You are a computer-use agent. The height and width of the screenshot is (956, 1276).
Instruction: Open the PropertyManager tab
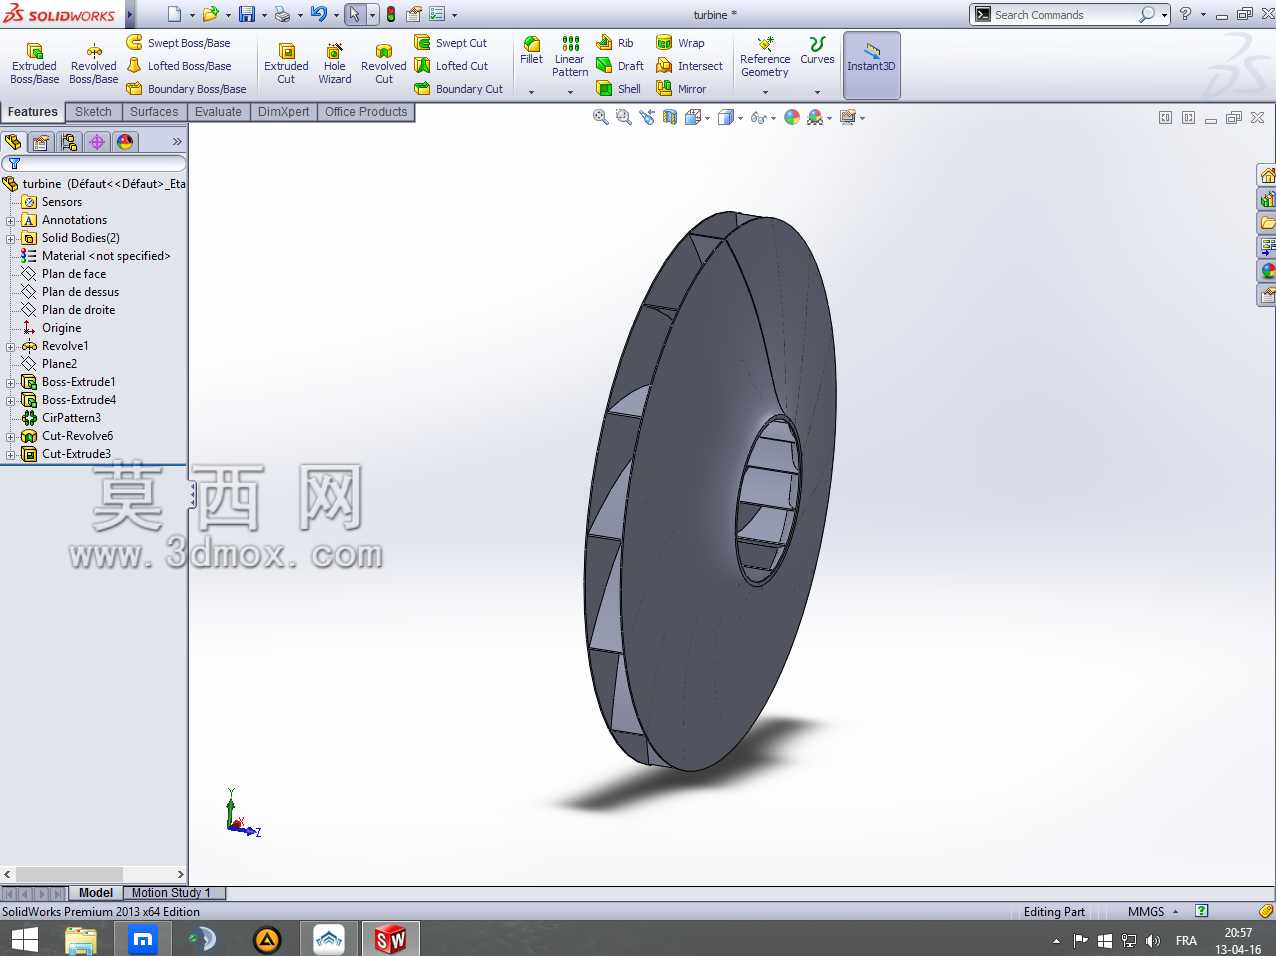tap(41, 142)
